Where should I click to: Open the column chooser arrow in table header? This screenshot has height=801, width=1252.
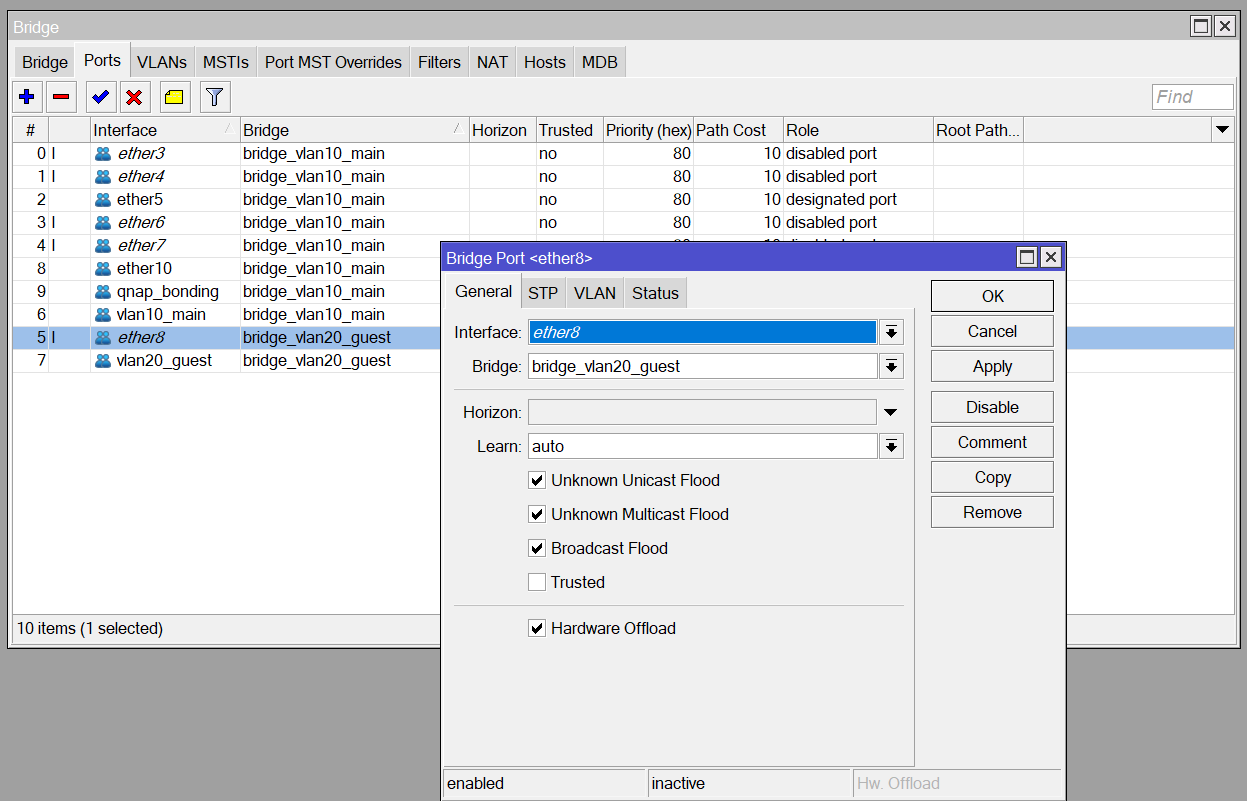pos(1221,130)
